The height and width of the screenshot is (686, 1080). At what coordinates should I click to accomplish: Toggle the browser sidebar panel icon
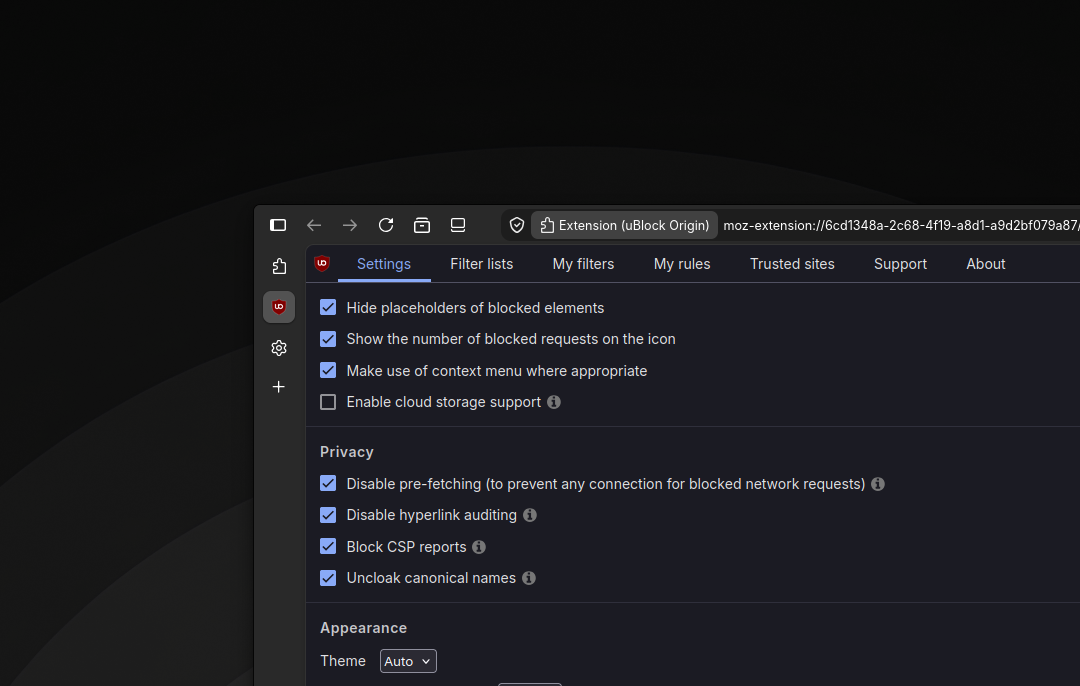click(x=278, y=225)
